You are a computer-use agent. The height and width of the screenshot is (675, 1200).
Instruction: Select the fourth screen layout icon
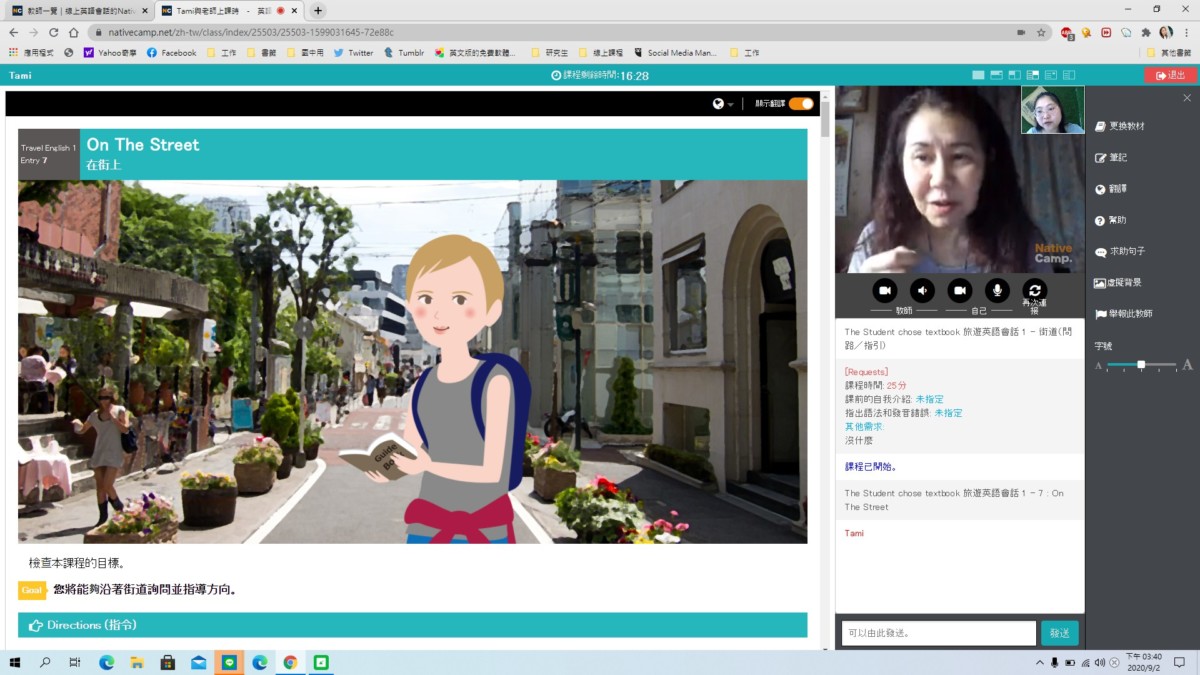pyautogui.click(x=1032, y=75)
